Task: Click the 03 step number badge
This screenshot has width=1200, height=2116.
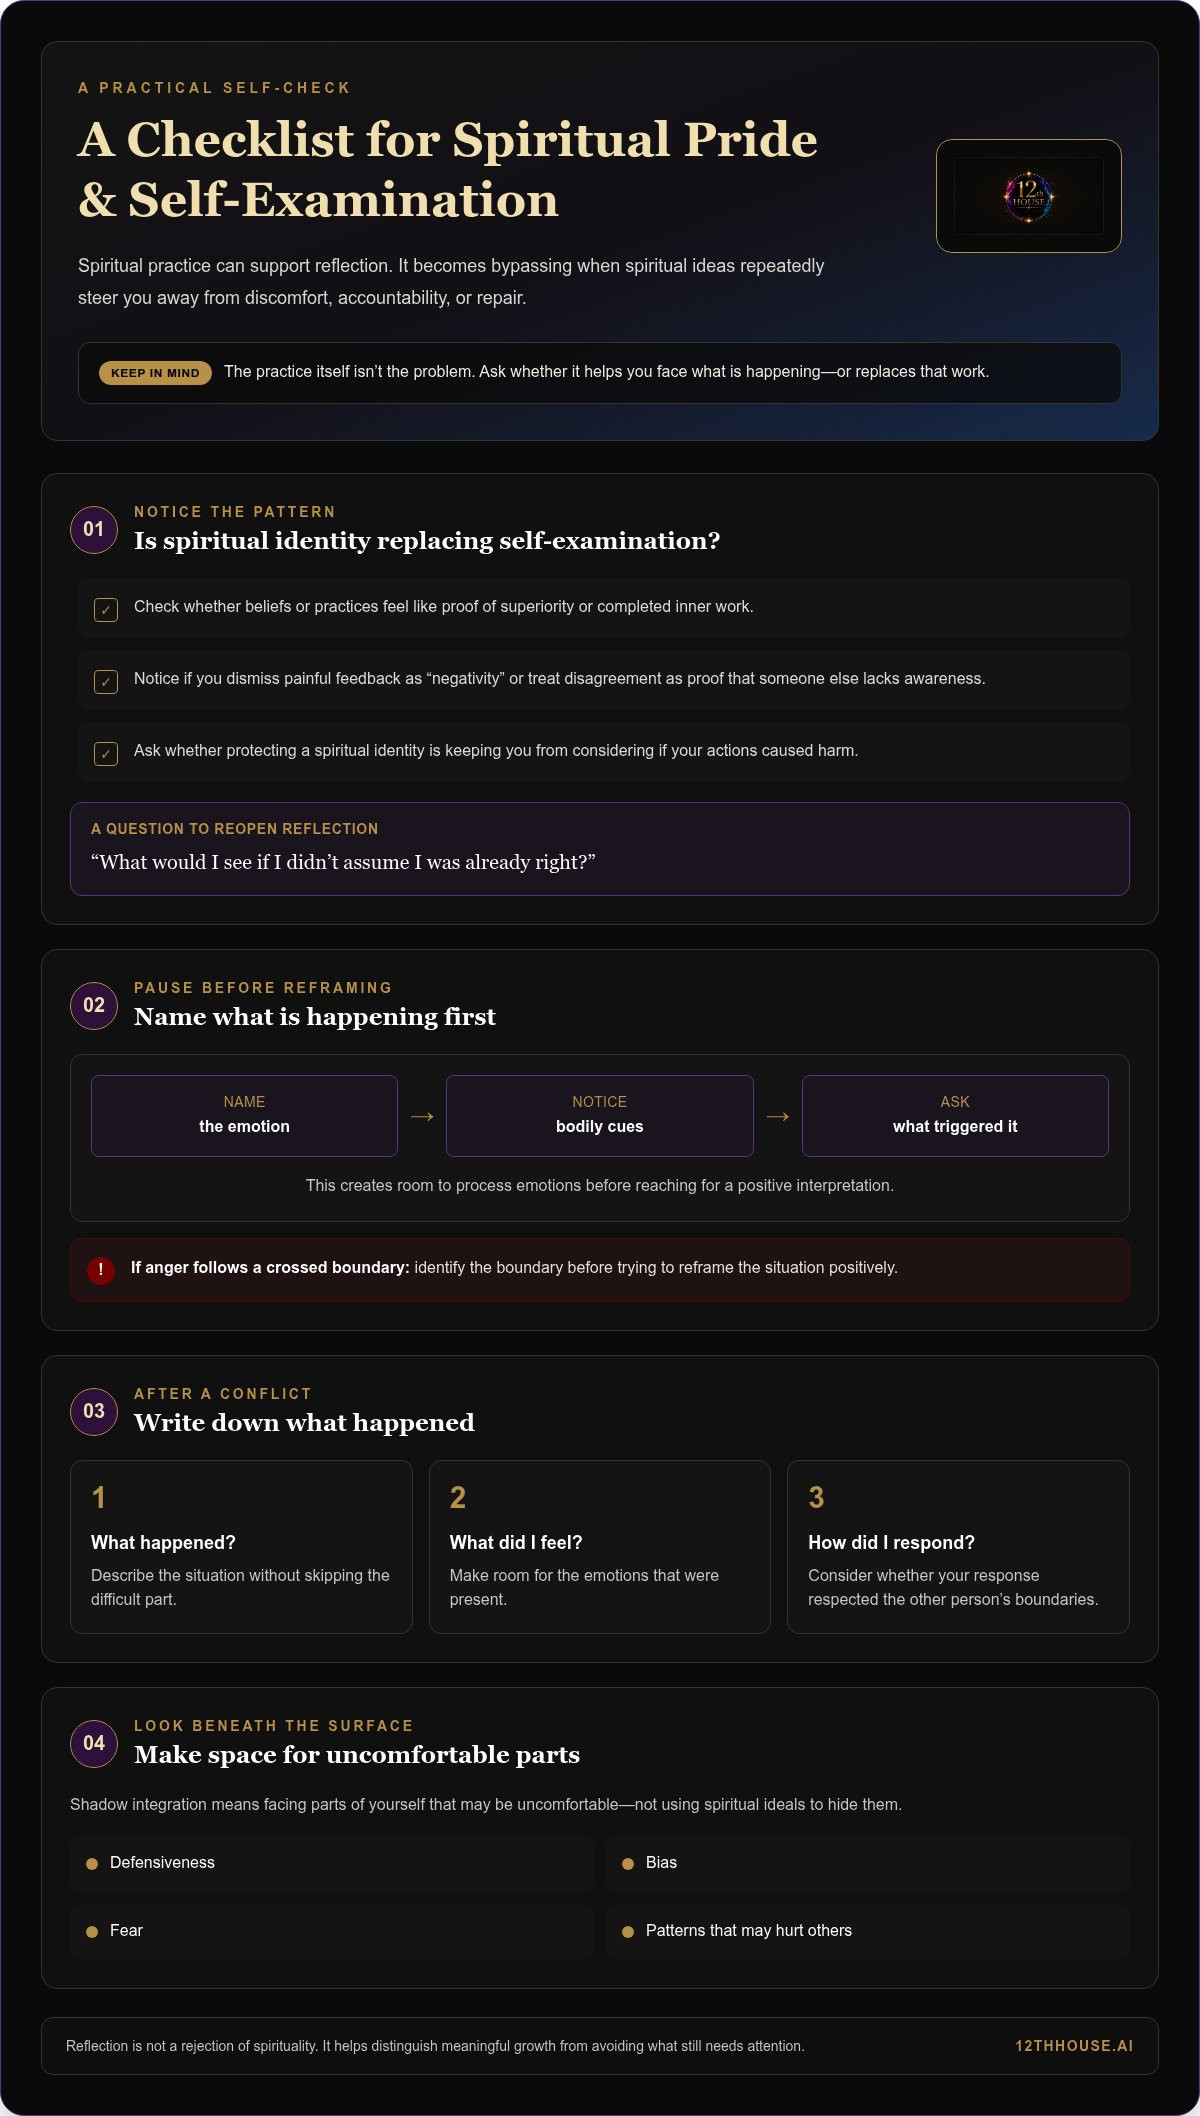Action: click(x=94, y=1411)
